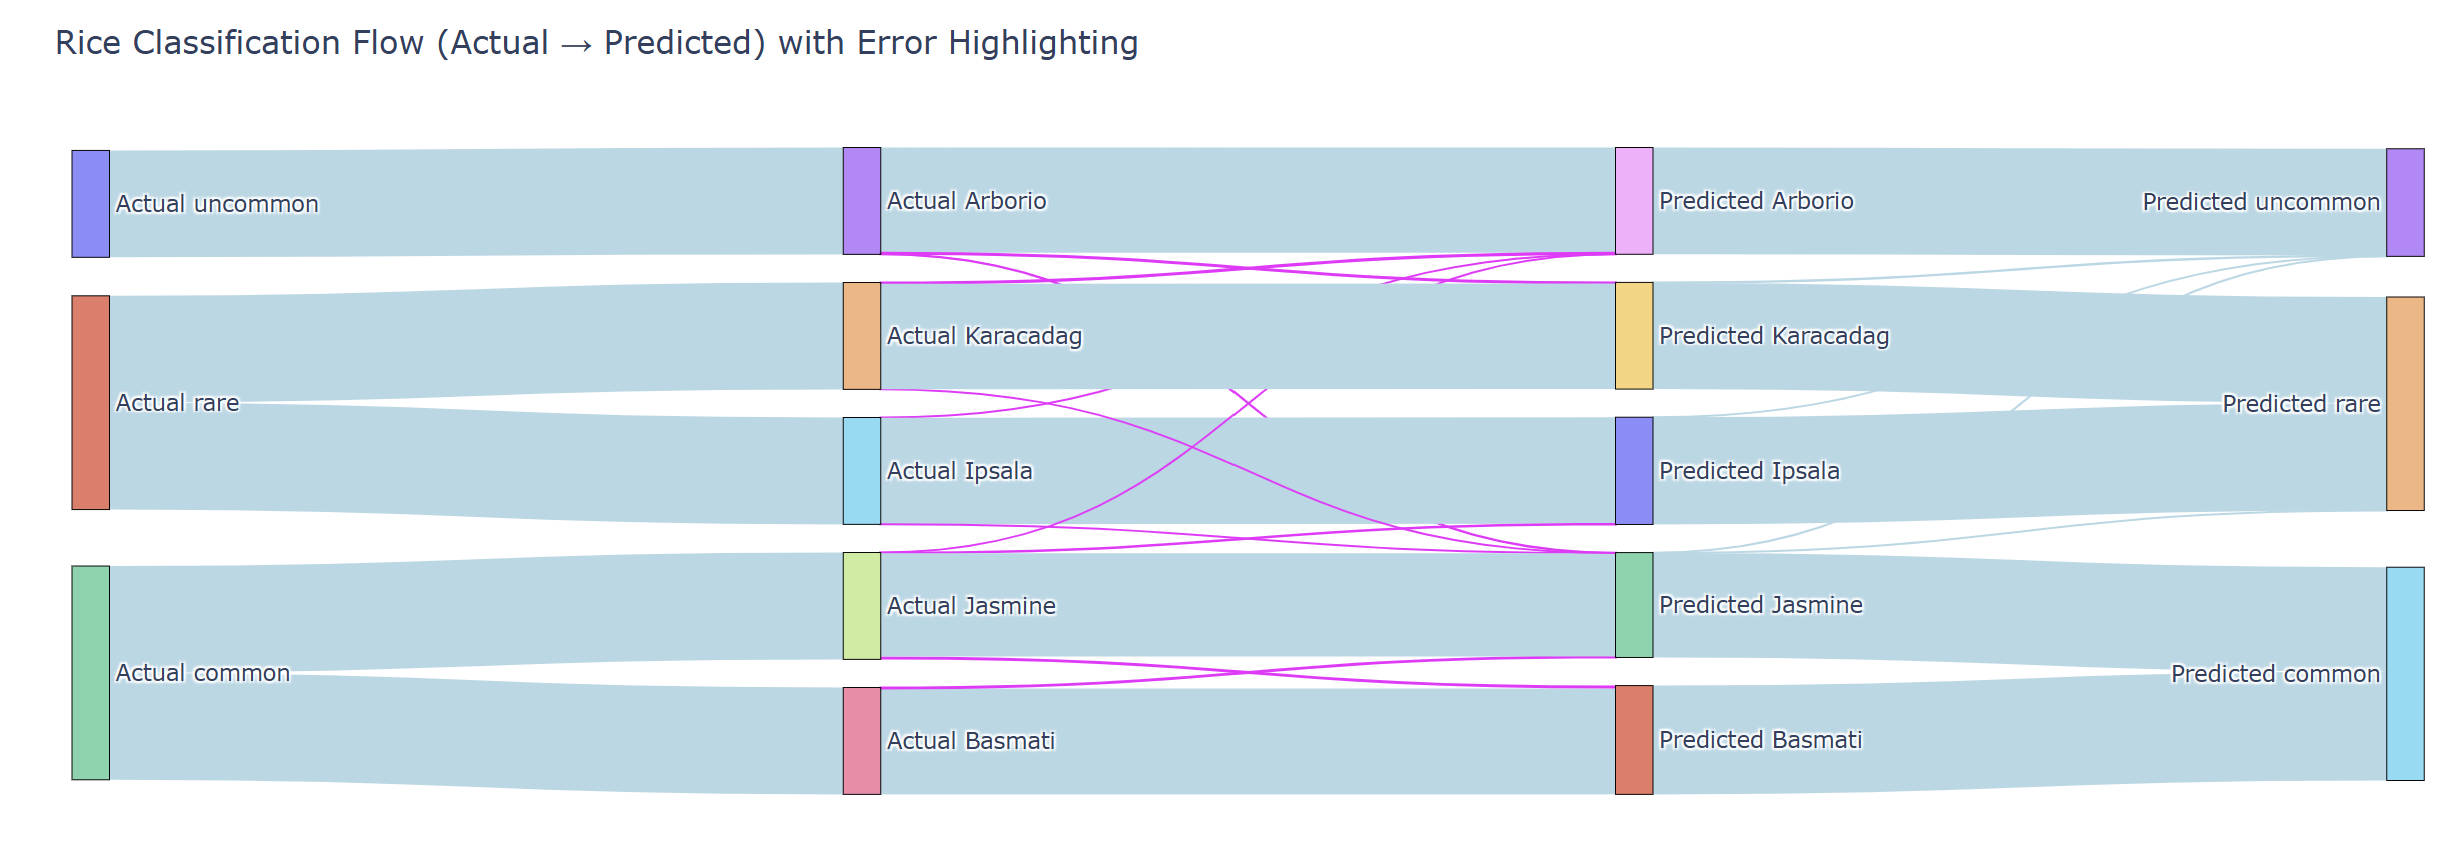The image size is (2460, 845).
Task: Click the Actual Jasmine node bar
Action: coord(862,606)
